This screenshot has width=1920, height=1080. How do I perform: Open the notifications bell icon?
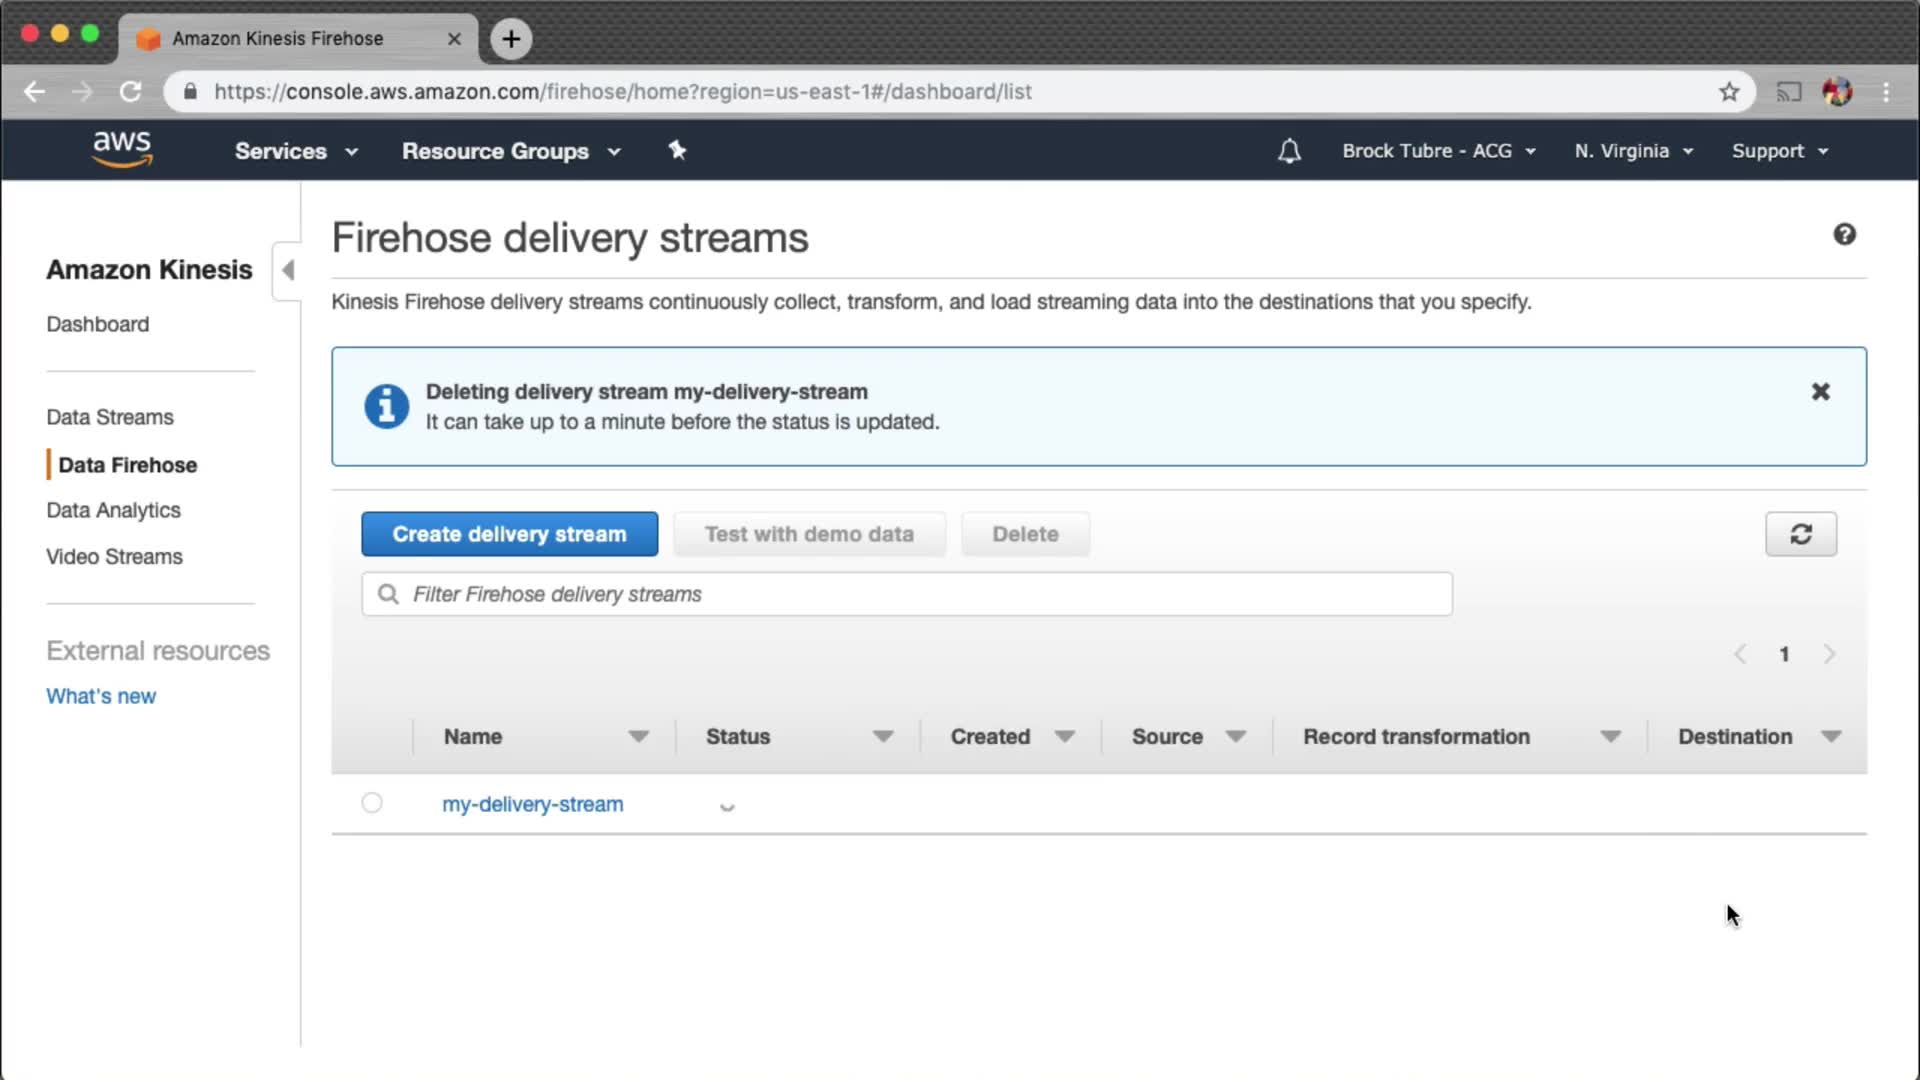pos(1289,151)
